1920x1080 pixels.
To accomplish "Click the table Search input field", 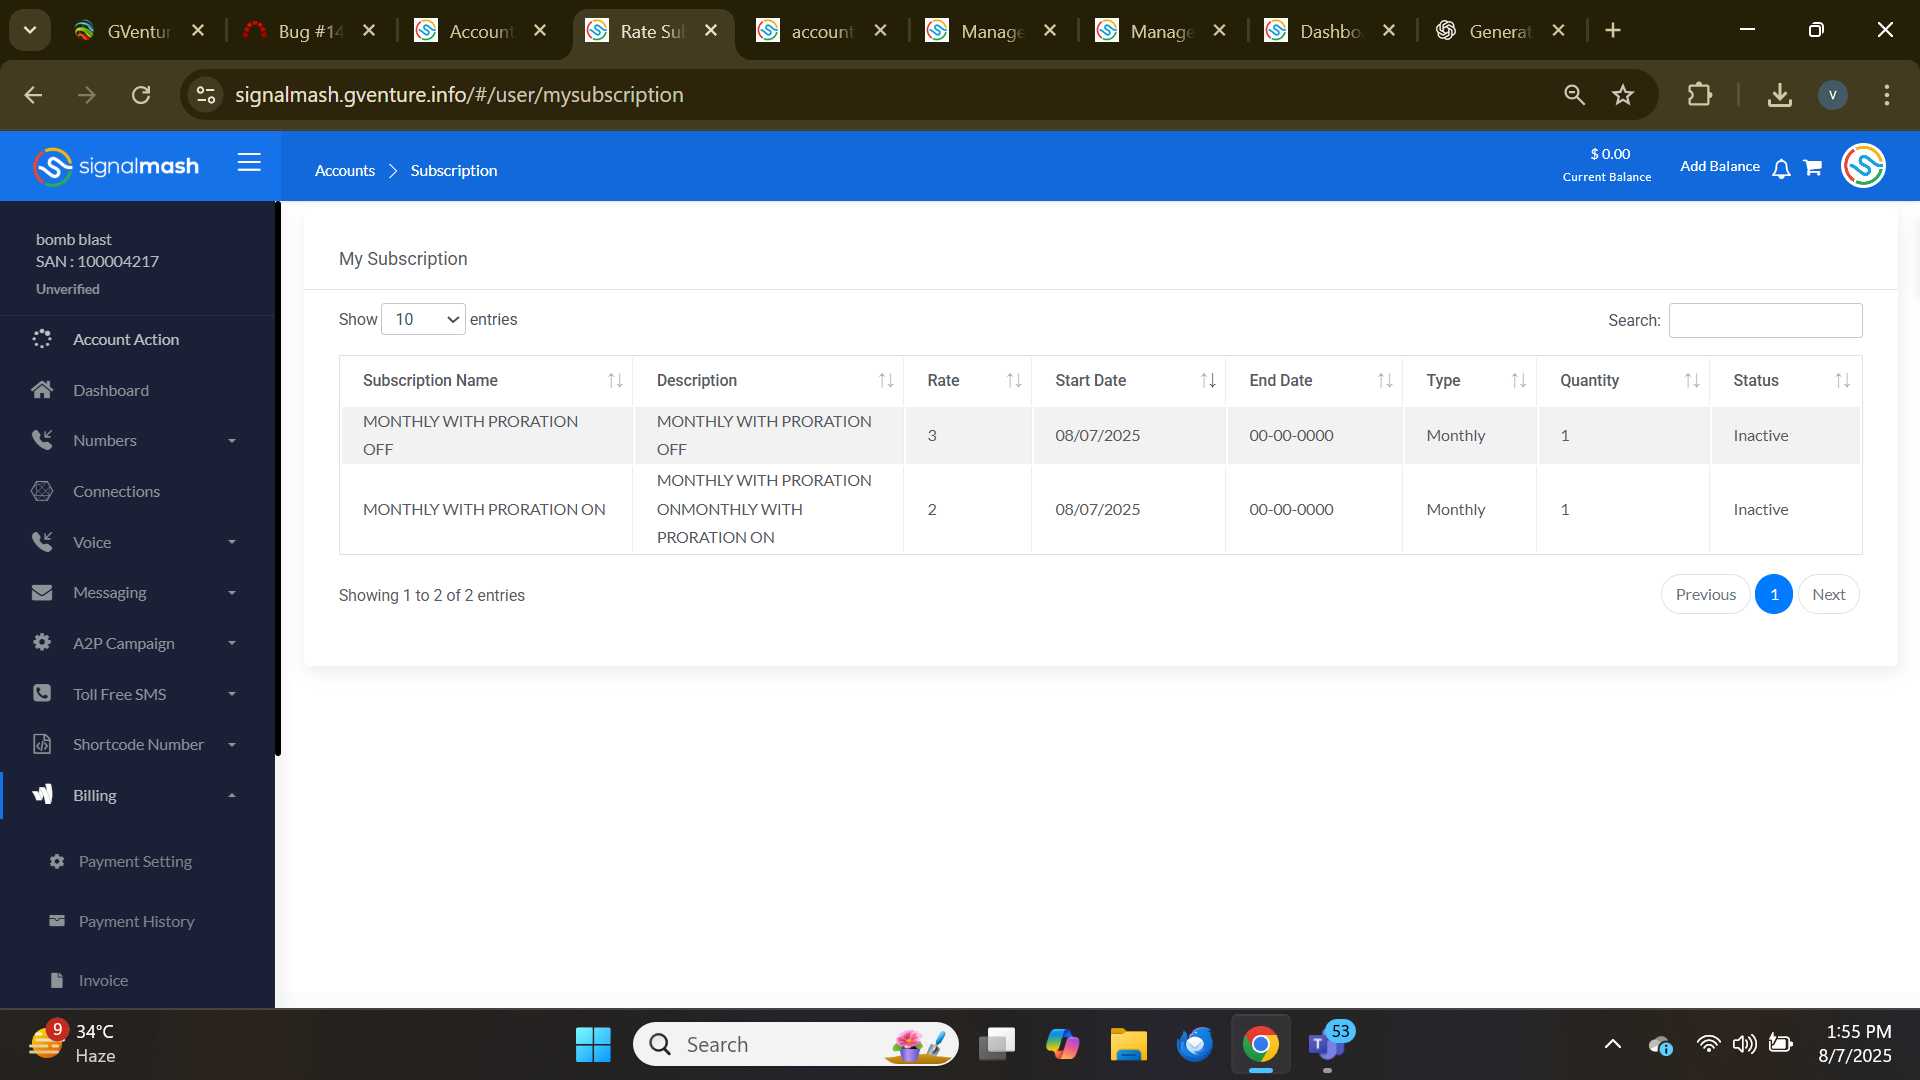I will point(1765,320).
